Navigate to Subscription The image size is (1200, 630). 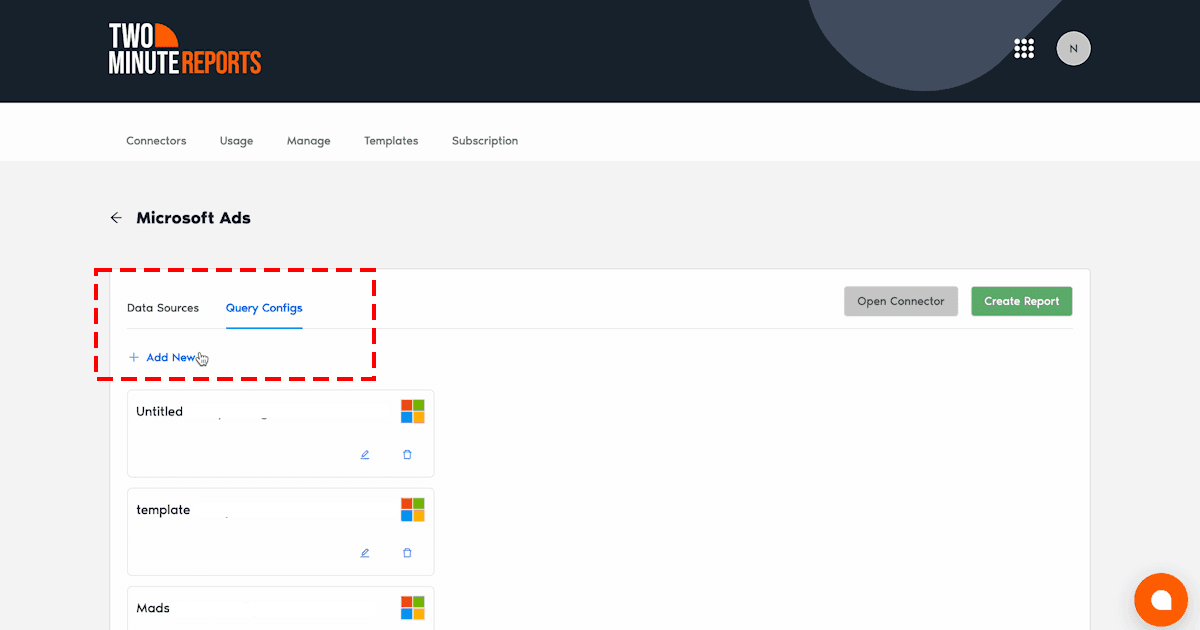(x=485, y=141)
